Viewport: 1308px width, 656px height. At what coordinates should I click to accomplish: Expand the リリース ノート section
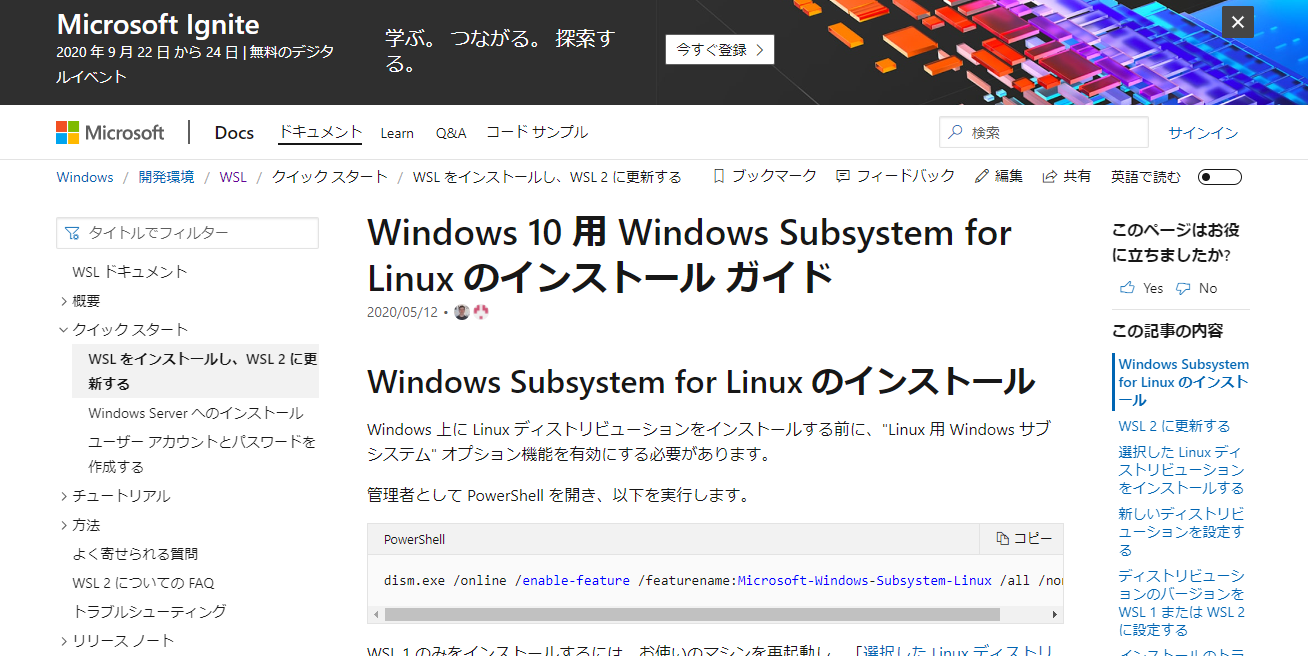tap(64, 641)
